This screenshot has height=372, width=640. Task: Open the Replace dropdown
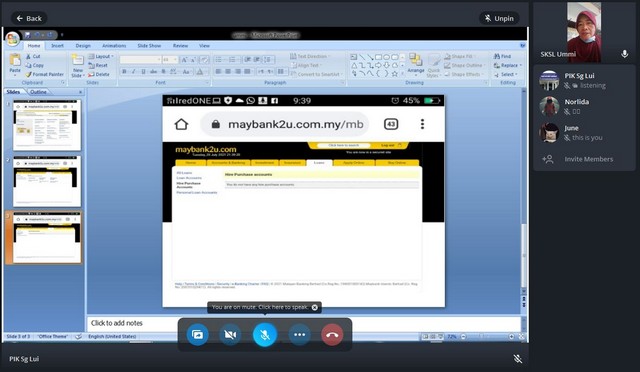pyautogui.click(x=507, y=65)
